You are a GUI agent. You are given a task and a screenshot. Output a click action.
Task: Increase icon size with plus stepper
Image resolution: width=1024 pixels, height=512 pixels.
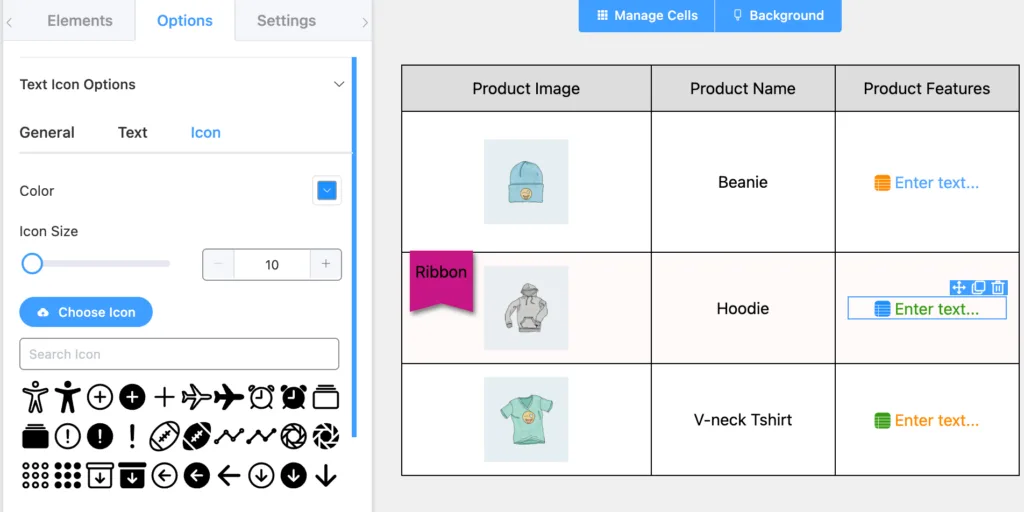point(326,264)
